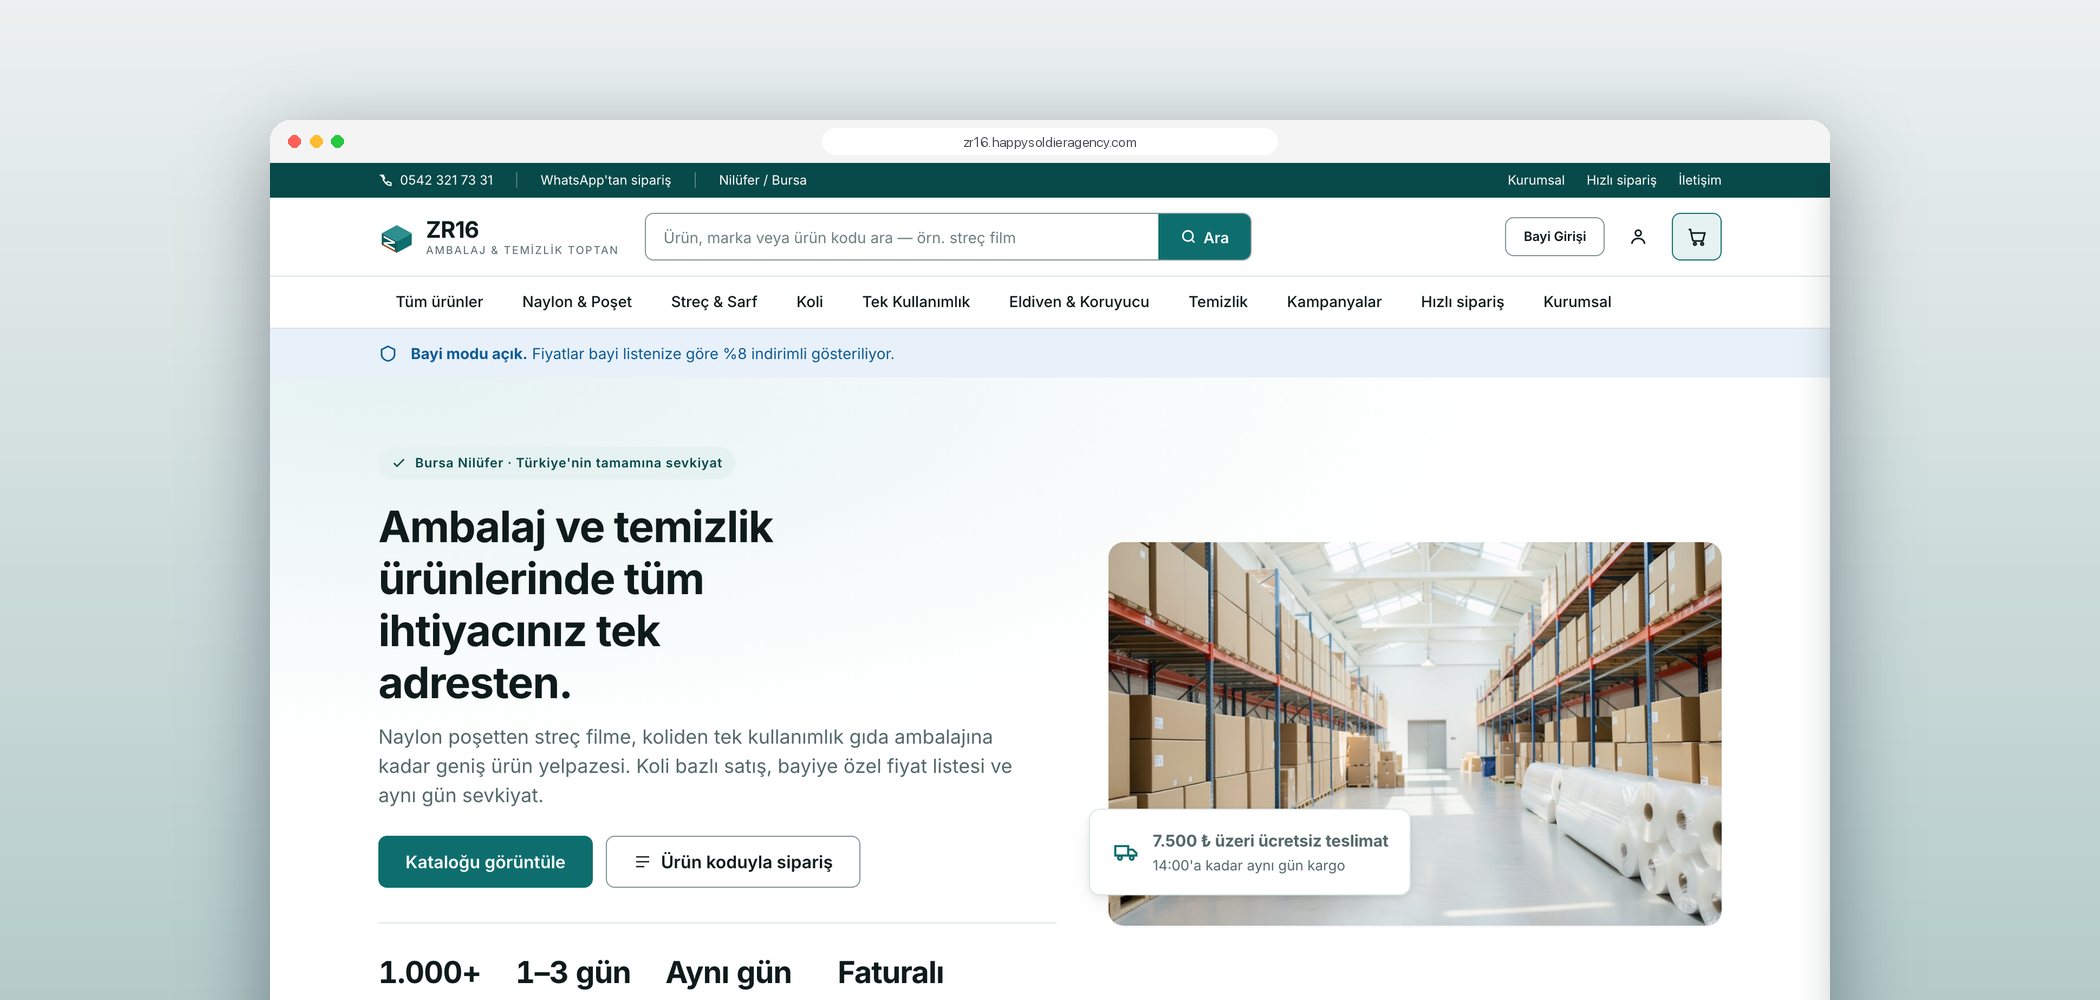Click the ZR16 brand name text
Screen dimensions: 2100x1000
[x=452, y=230]
